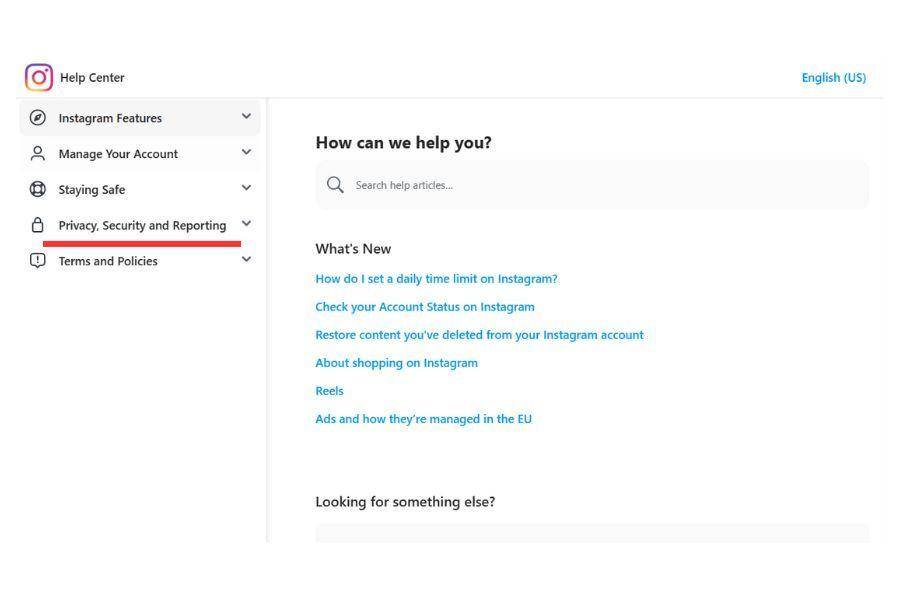Image resolution: width=900 pixels, height=600 pixels.
Task: Click the alert bubble icon beside Terms and Policies
Action: [x=38, y=261]
